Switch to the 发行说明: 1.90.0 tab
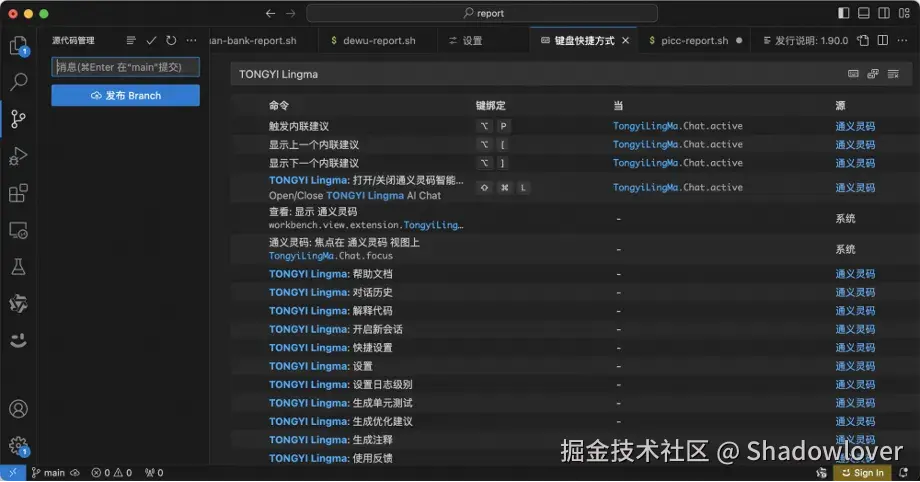Image resolution: width=920 pixels, height=482 pixels. pyautogui.click(x=805, y=41)
